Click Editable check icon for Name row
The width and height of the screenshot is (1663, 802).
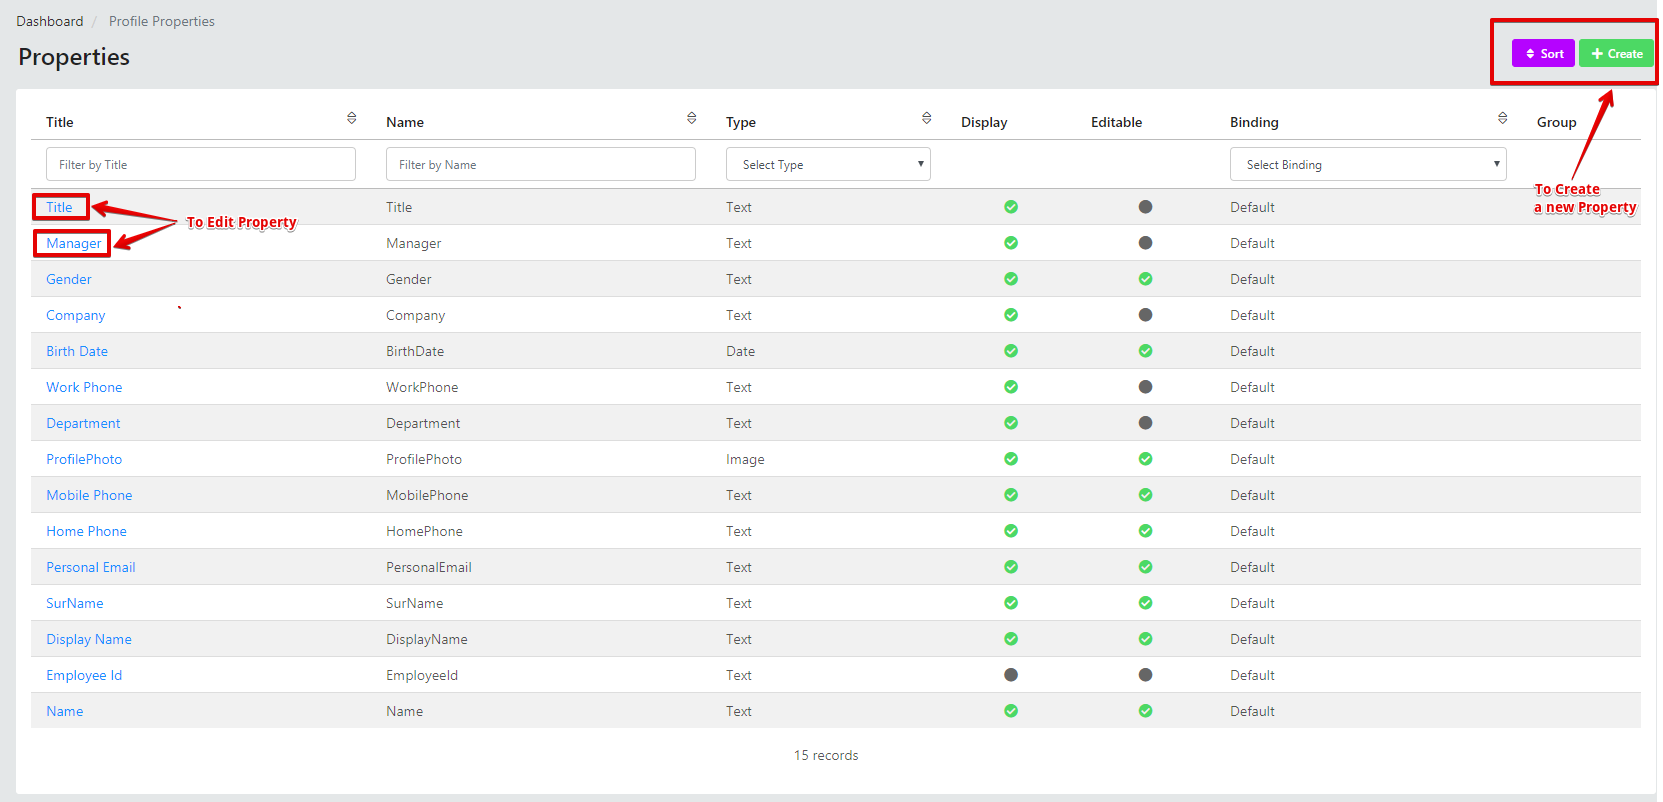pos(1145,711)
